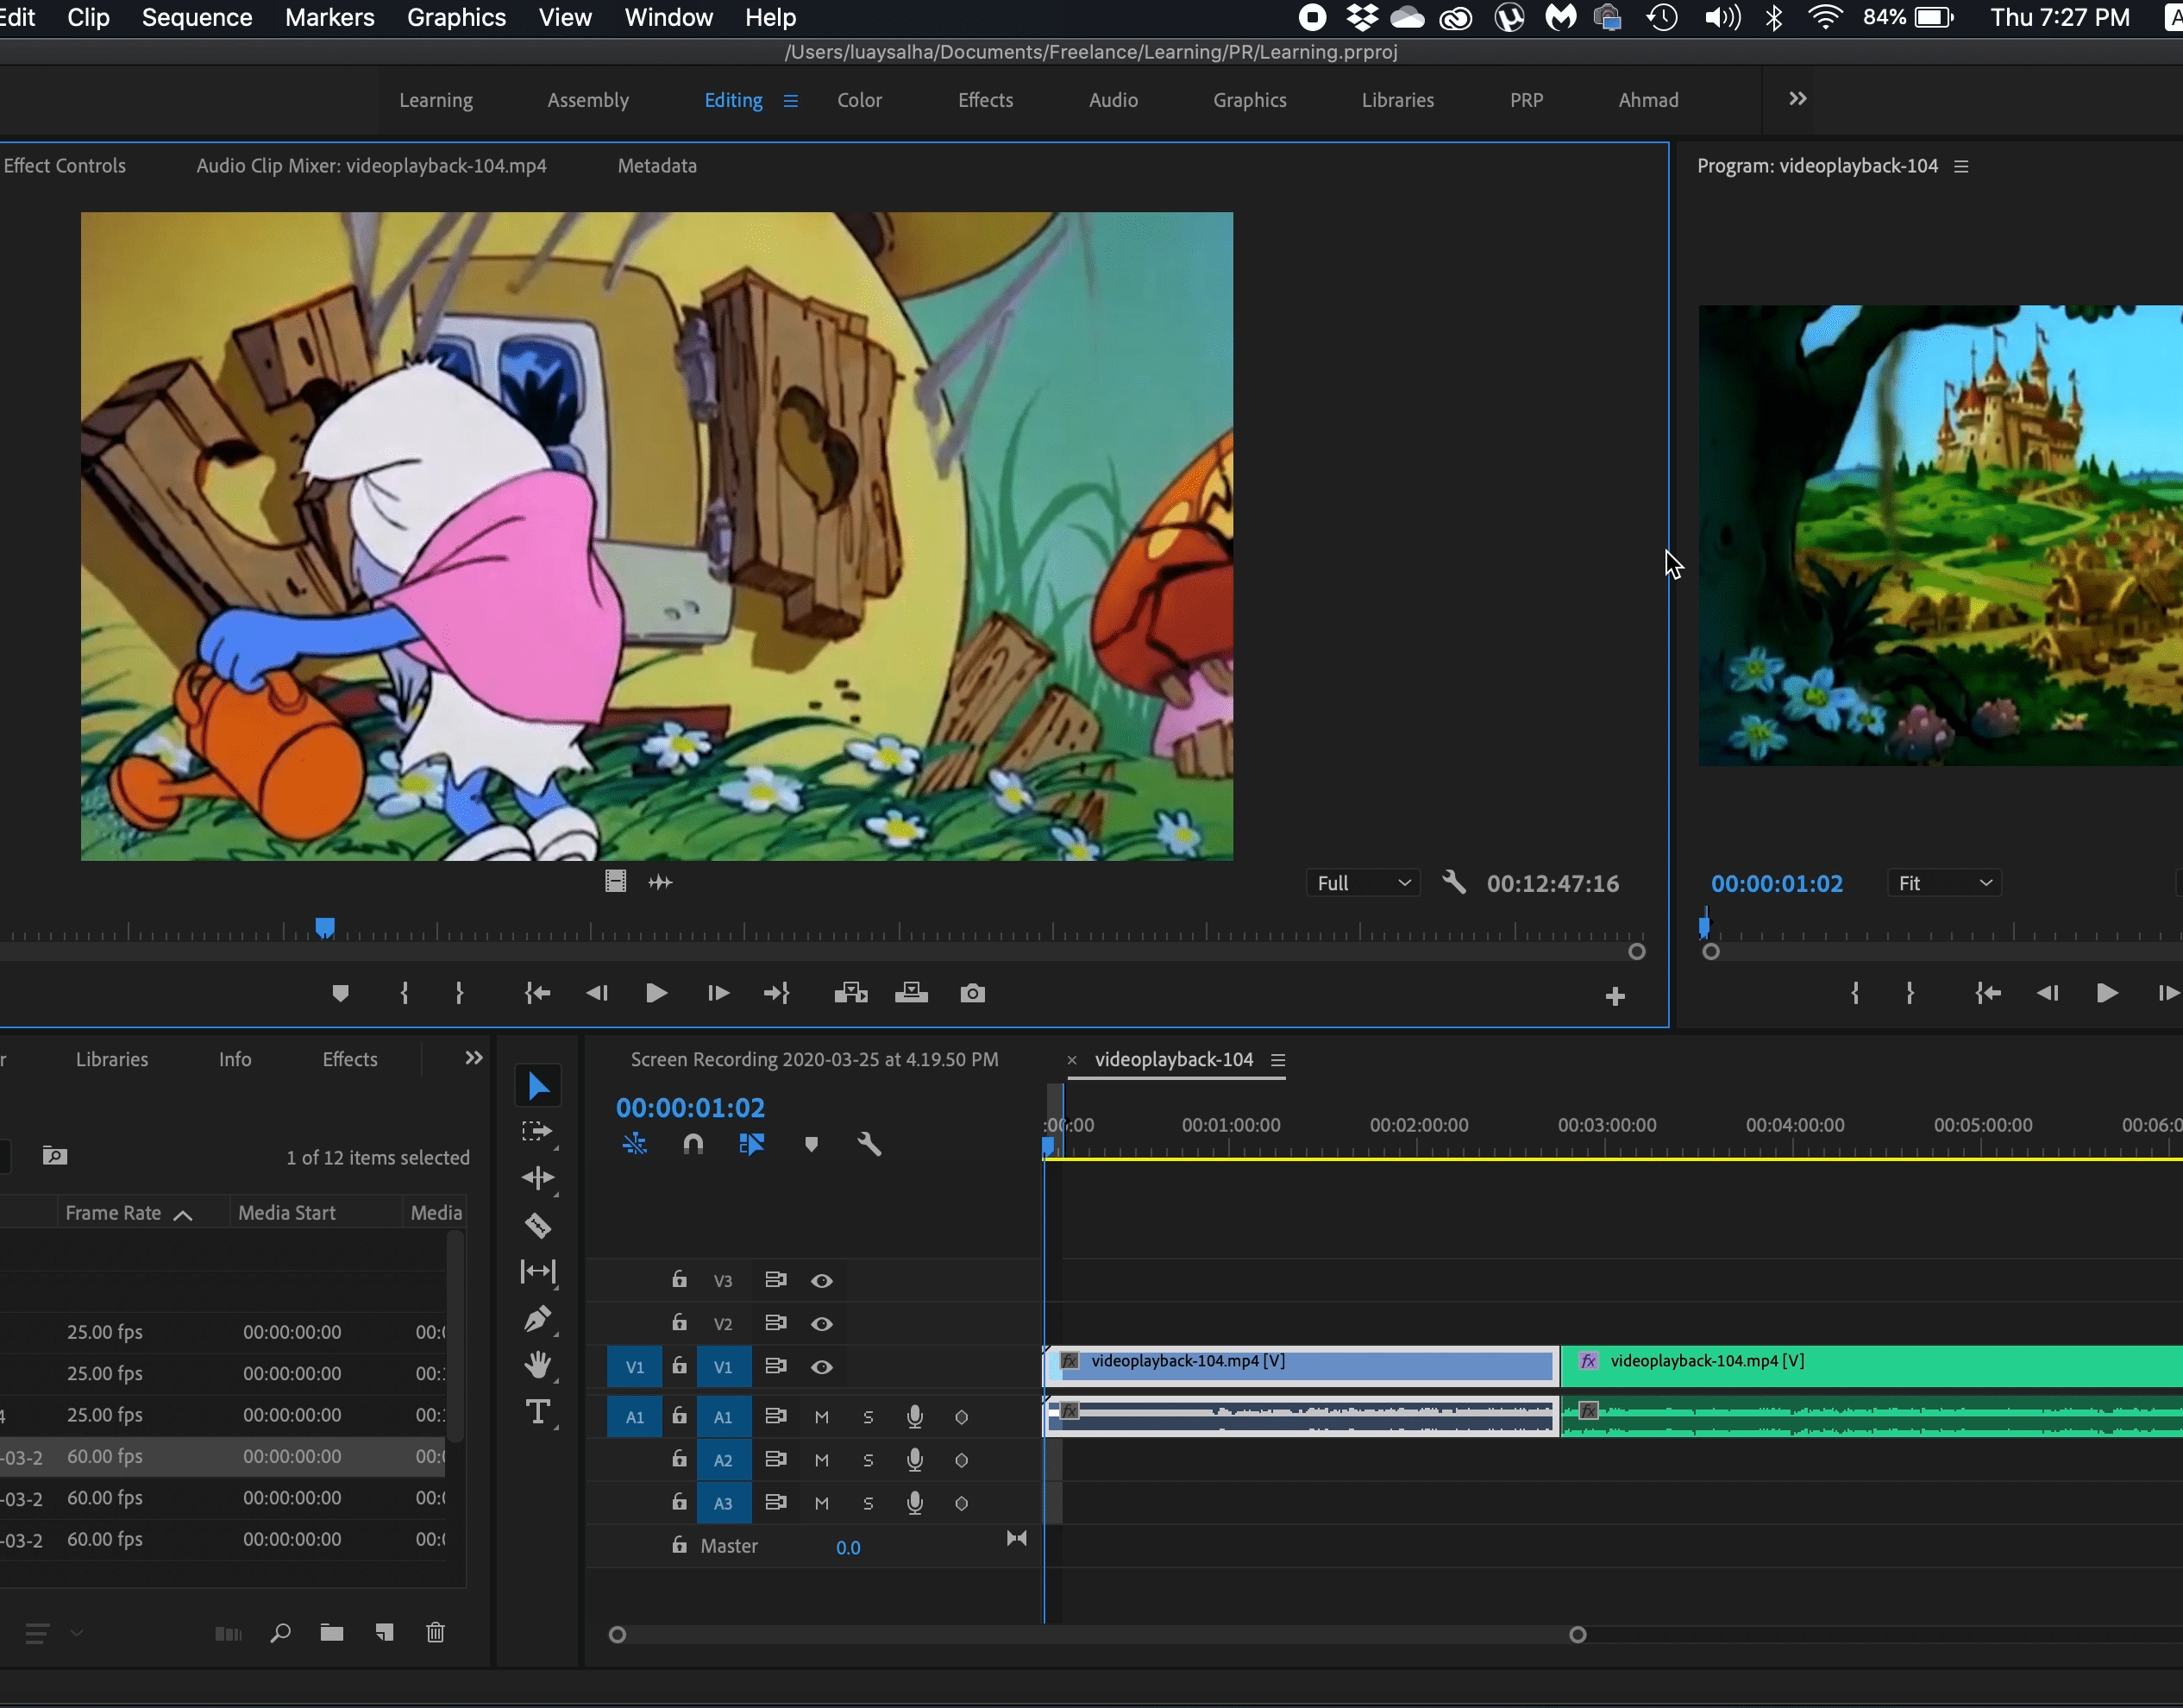Select the Type tool
This screenshot has width=2183, height=1708.
[538, 1412]
